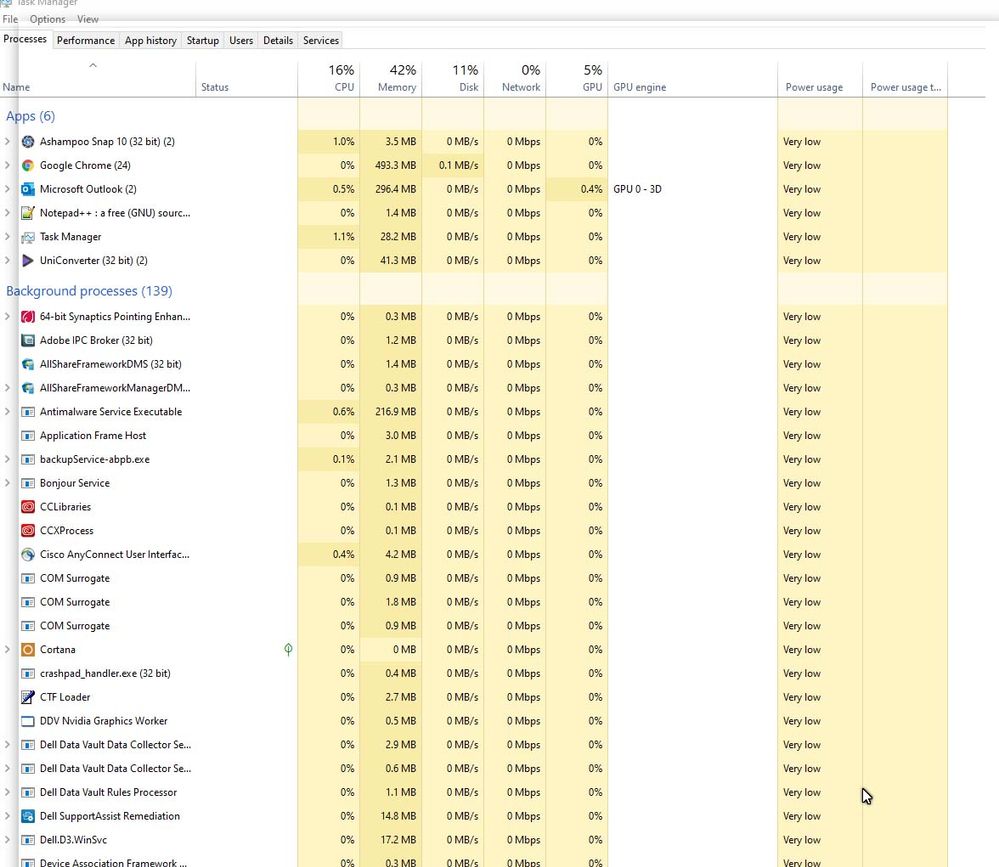Click the Task Manager process icon
999x867 pixels.
click(27, 237)
